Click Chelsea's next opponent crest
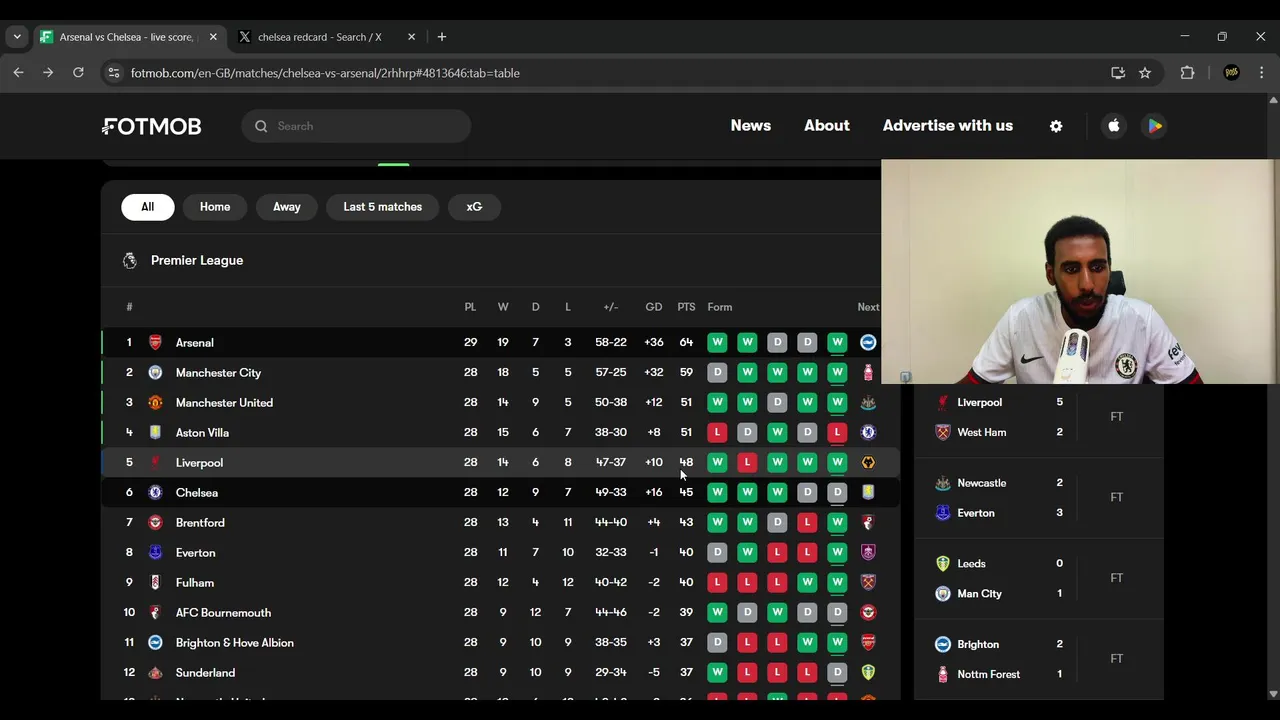 (868, 492)
